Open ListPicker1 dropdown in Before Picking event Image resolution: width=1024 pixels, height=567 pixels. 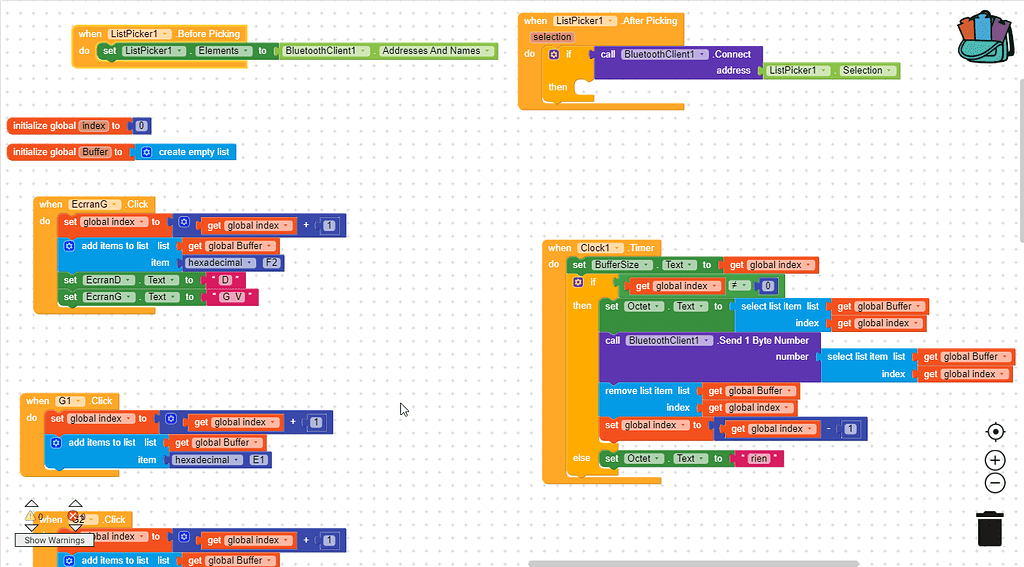click(x=140, y=34)
